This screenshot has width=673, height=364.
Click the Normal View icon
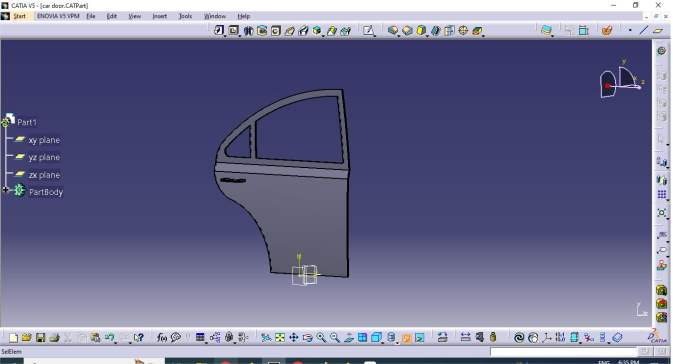coord(349,338)
